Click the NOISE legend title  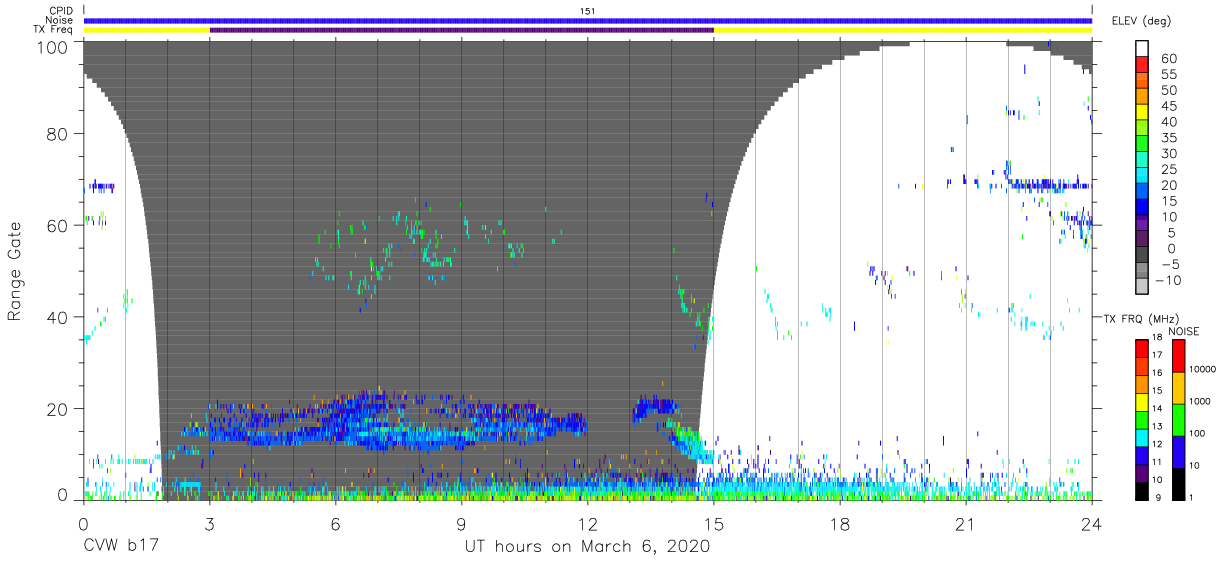[x=1184, y=330]
